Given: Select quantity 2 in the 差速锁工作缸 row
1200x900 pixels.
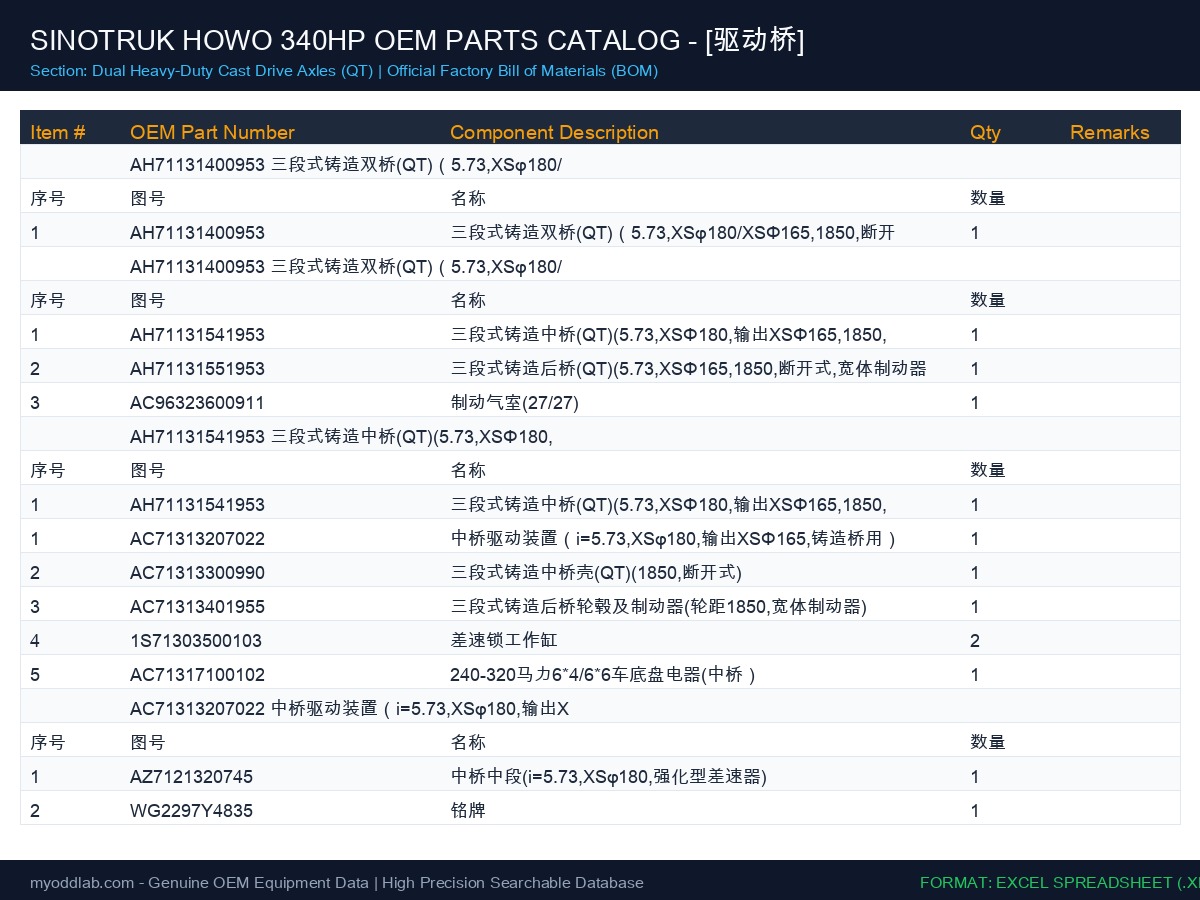Looking at the screenshot, I should (975, 641).
